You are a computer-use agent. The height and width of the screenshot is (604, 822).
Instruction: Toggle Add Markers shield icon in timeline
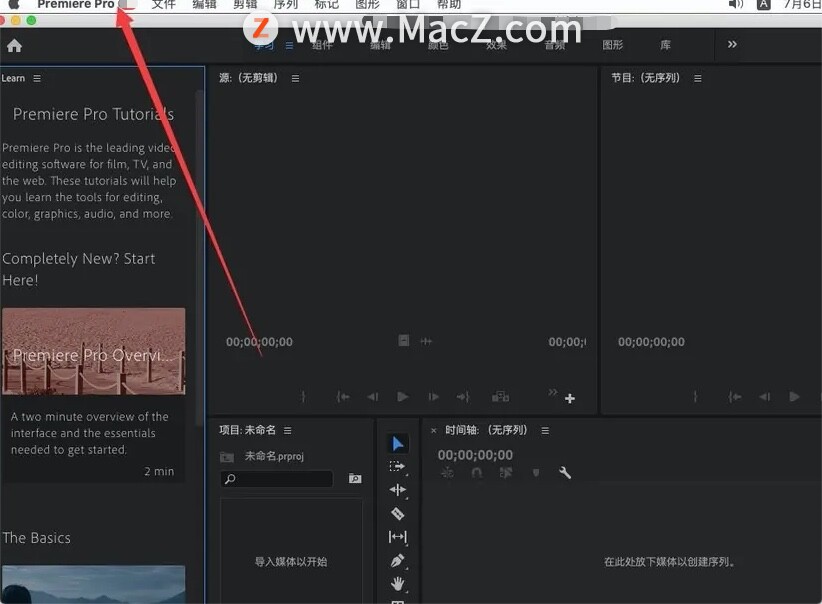pyautogui.click(x=536, y=473)
